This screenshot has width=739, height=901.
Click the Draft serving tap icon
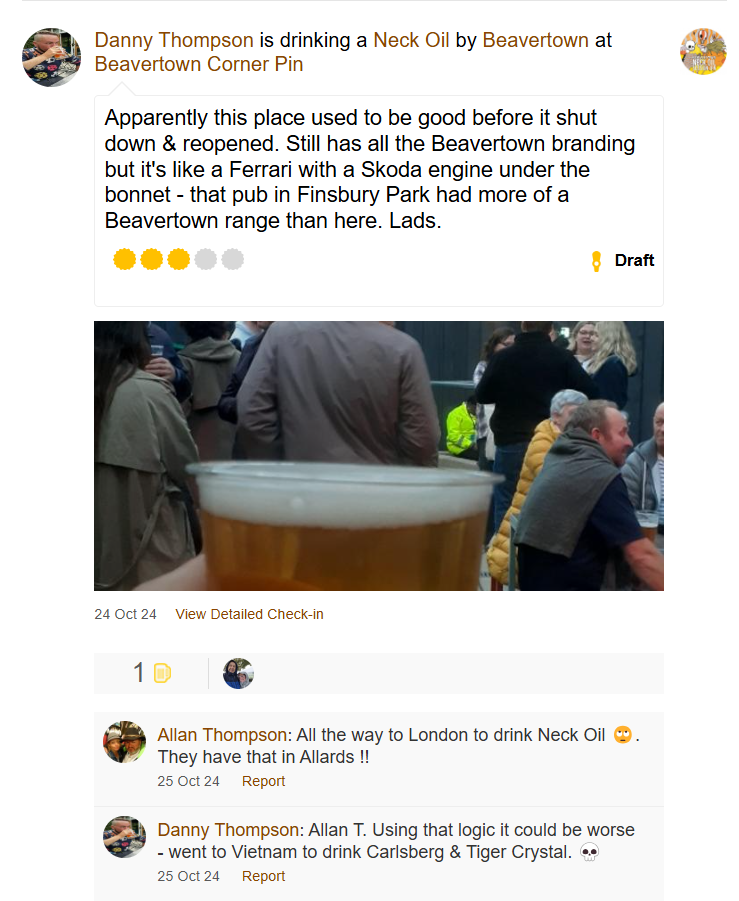[x=597, y=261]
